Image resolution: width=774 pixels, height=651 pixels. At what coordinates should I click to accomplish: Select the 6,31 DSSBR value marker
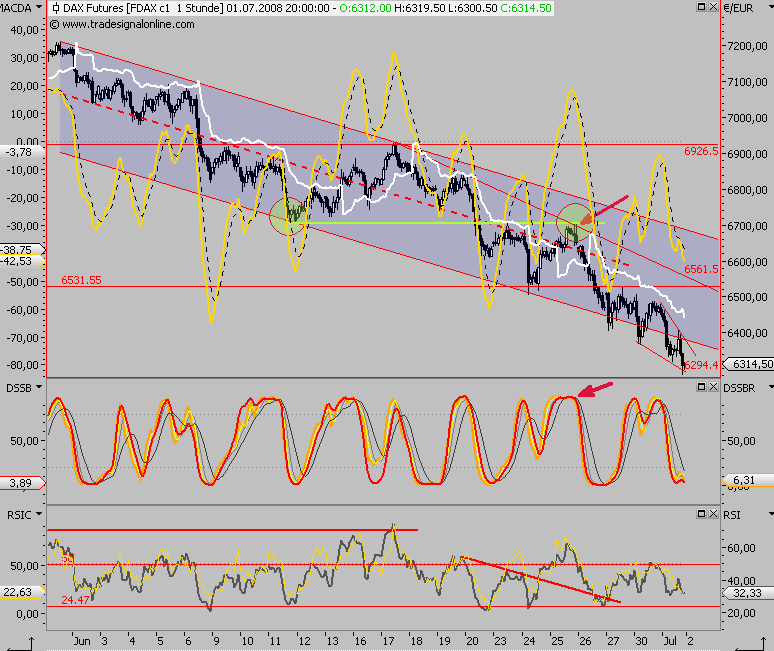749,480
